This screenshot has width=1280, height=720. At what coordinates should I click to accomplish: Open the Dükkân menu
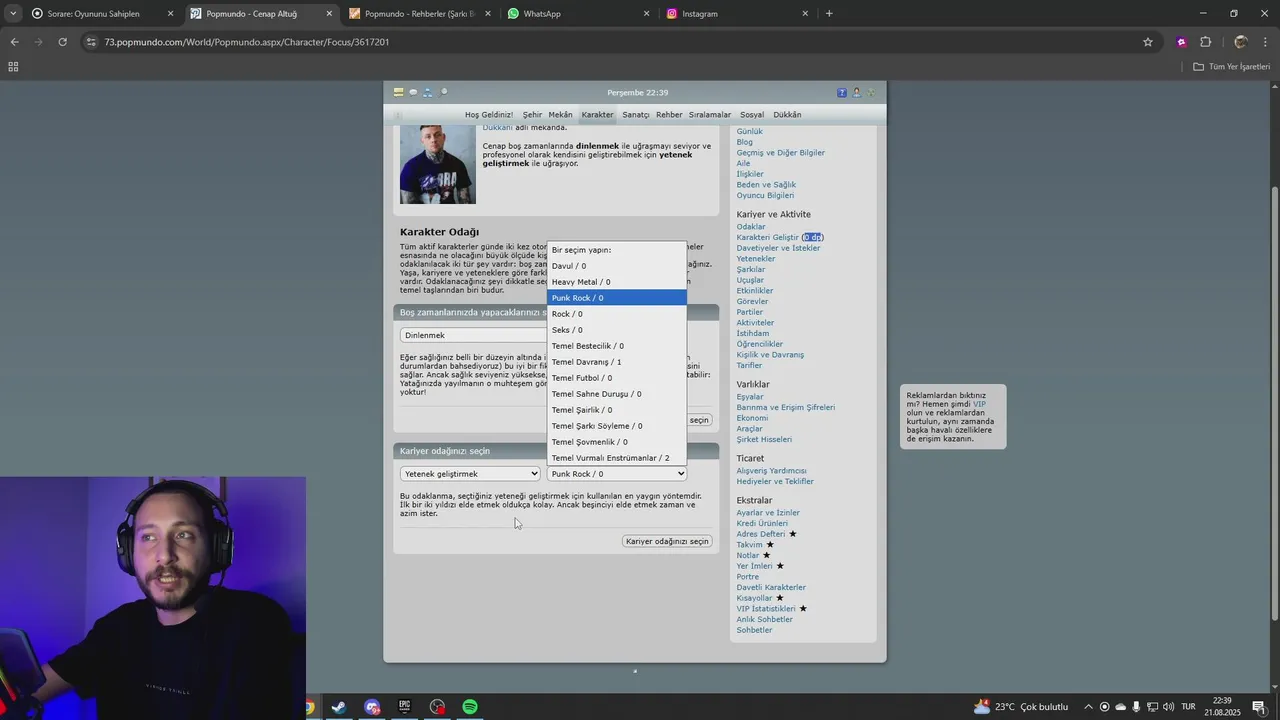click(x=787, y=115)
